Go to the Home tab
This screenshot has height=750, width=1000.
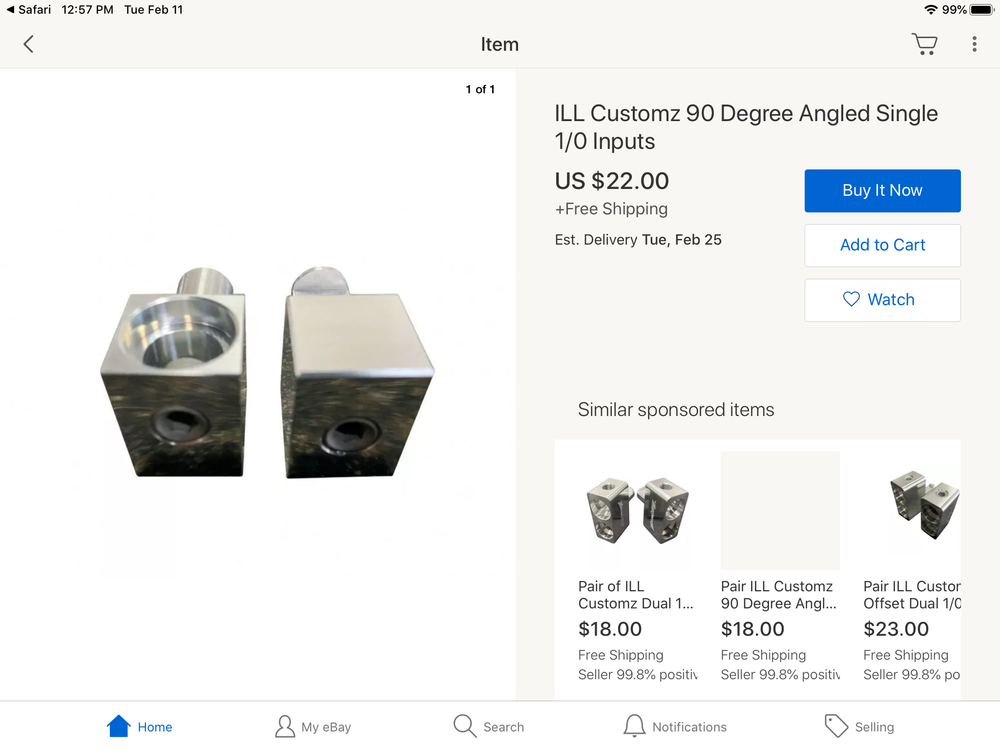pos(139,726)
